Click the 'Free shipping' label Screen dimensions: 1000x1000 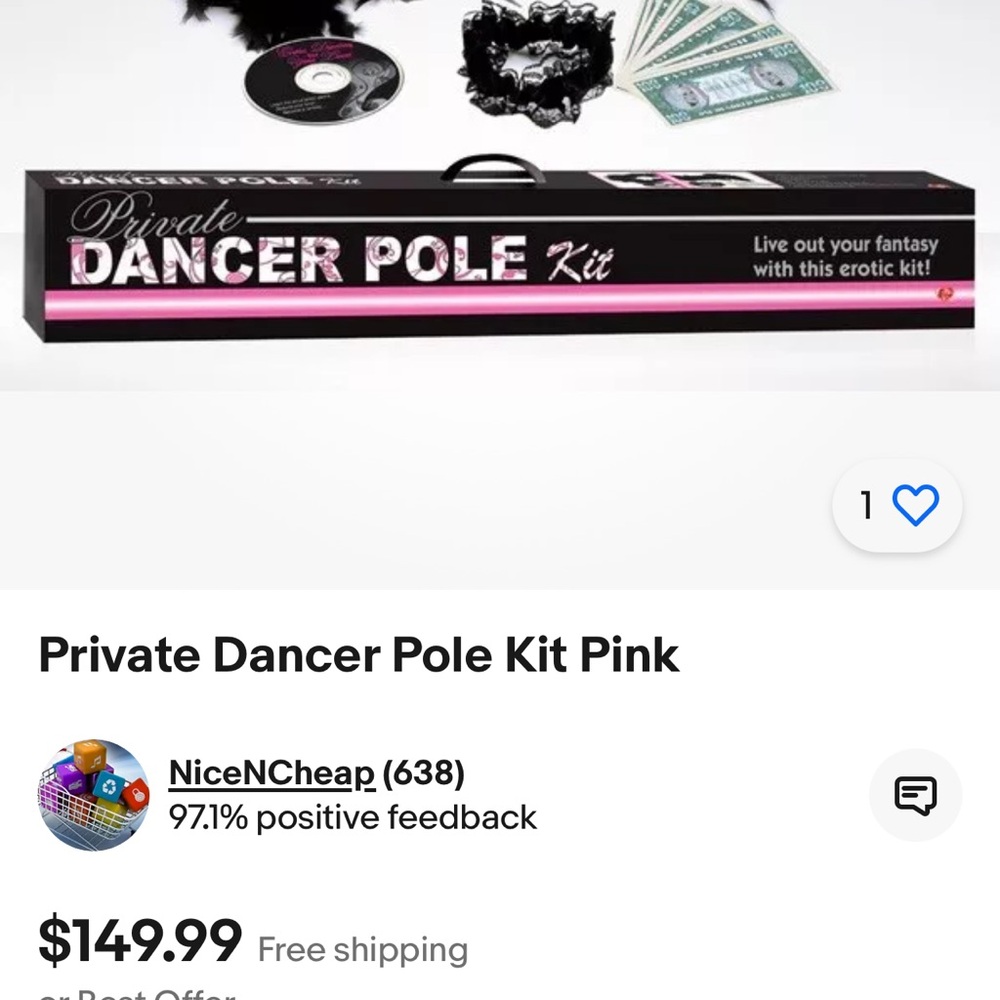pos(362,950)
